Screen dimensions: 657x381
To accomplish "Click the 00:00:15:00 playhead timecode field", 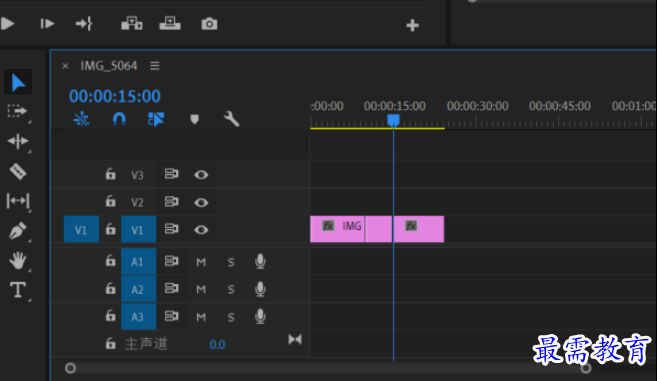I will point(115,96).
